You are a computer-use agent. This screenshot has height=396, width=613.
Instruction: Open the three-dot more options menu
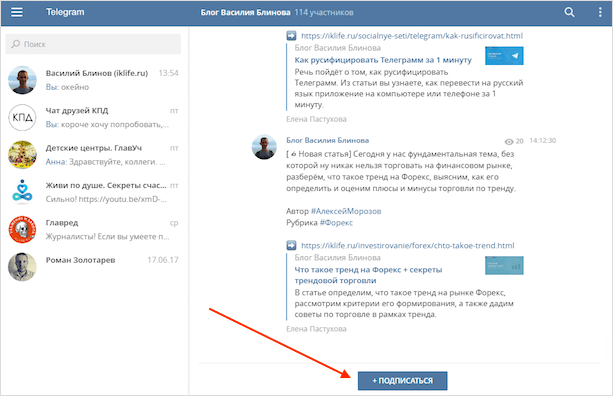(x=600, y=12)
